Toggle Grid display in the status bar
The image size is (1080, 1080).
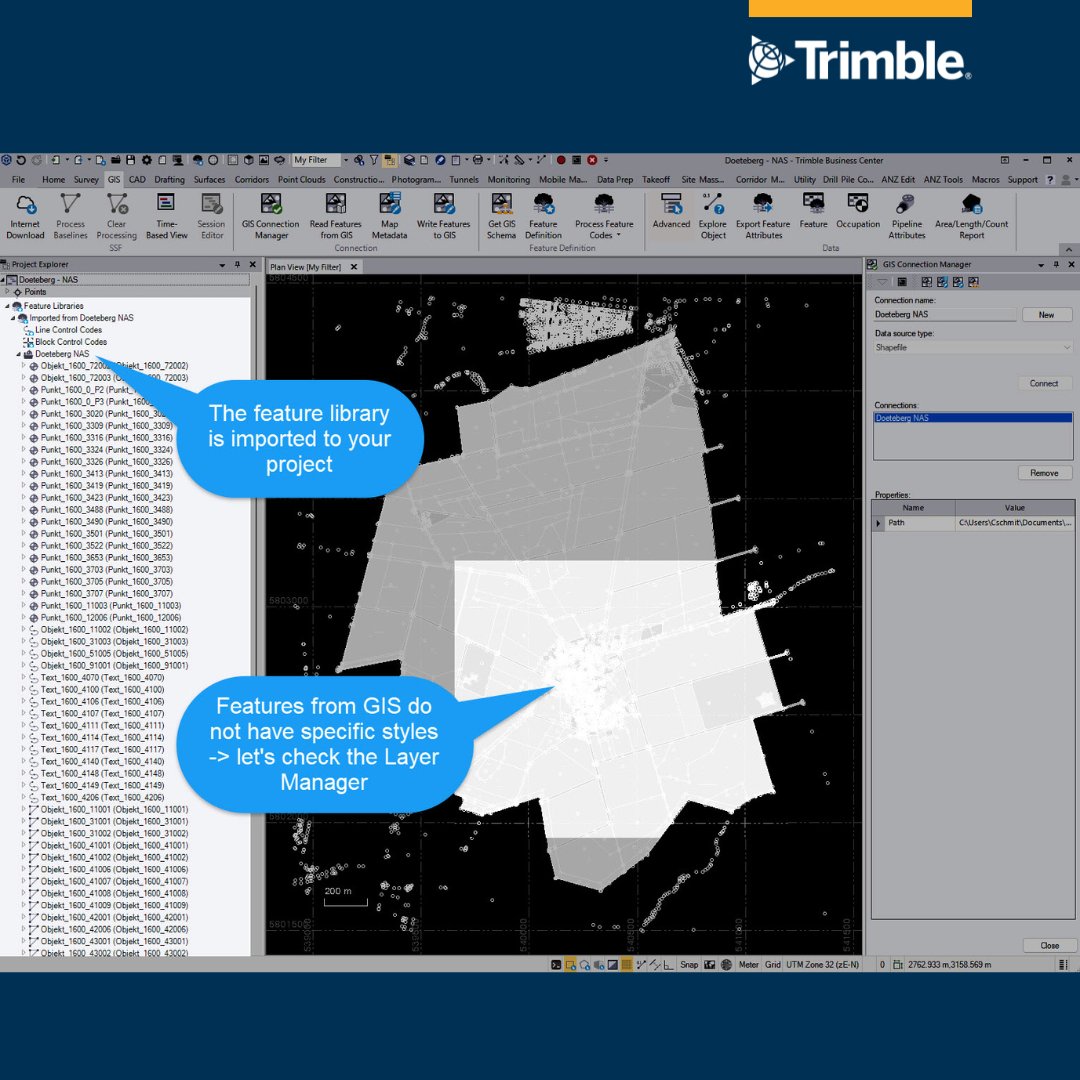click(773, 965)
